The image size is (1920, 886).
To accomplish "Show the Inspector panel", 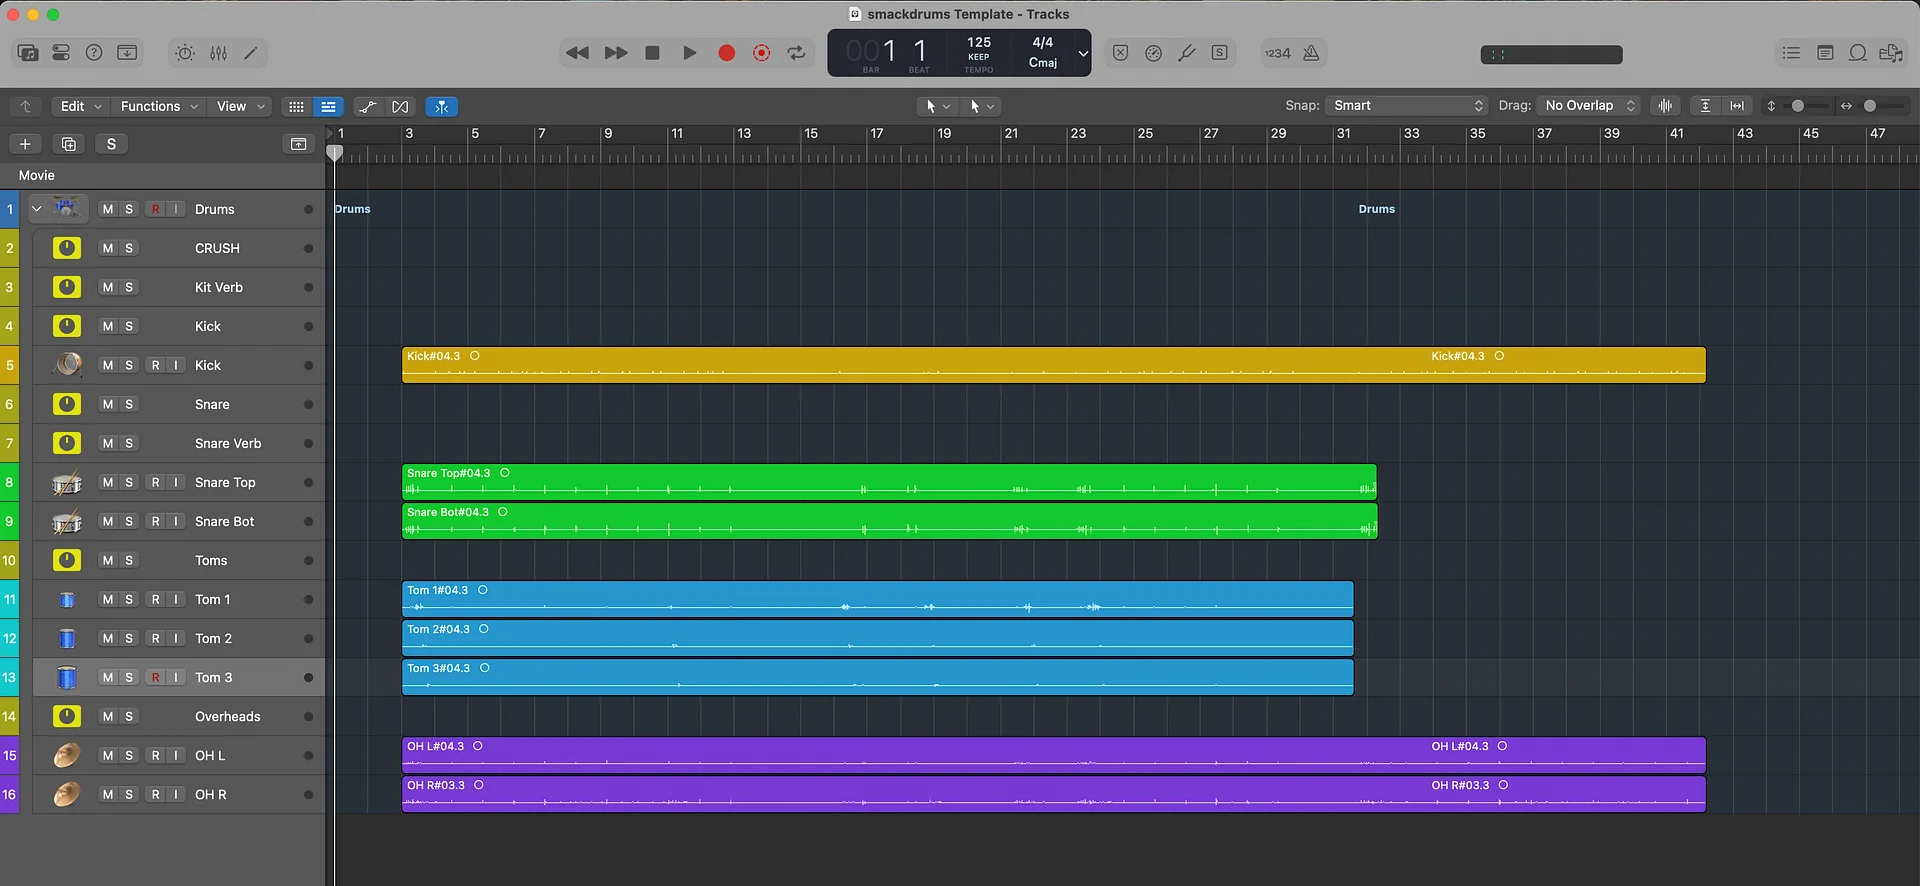I will tap(61, 53).
